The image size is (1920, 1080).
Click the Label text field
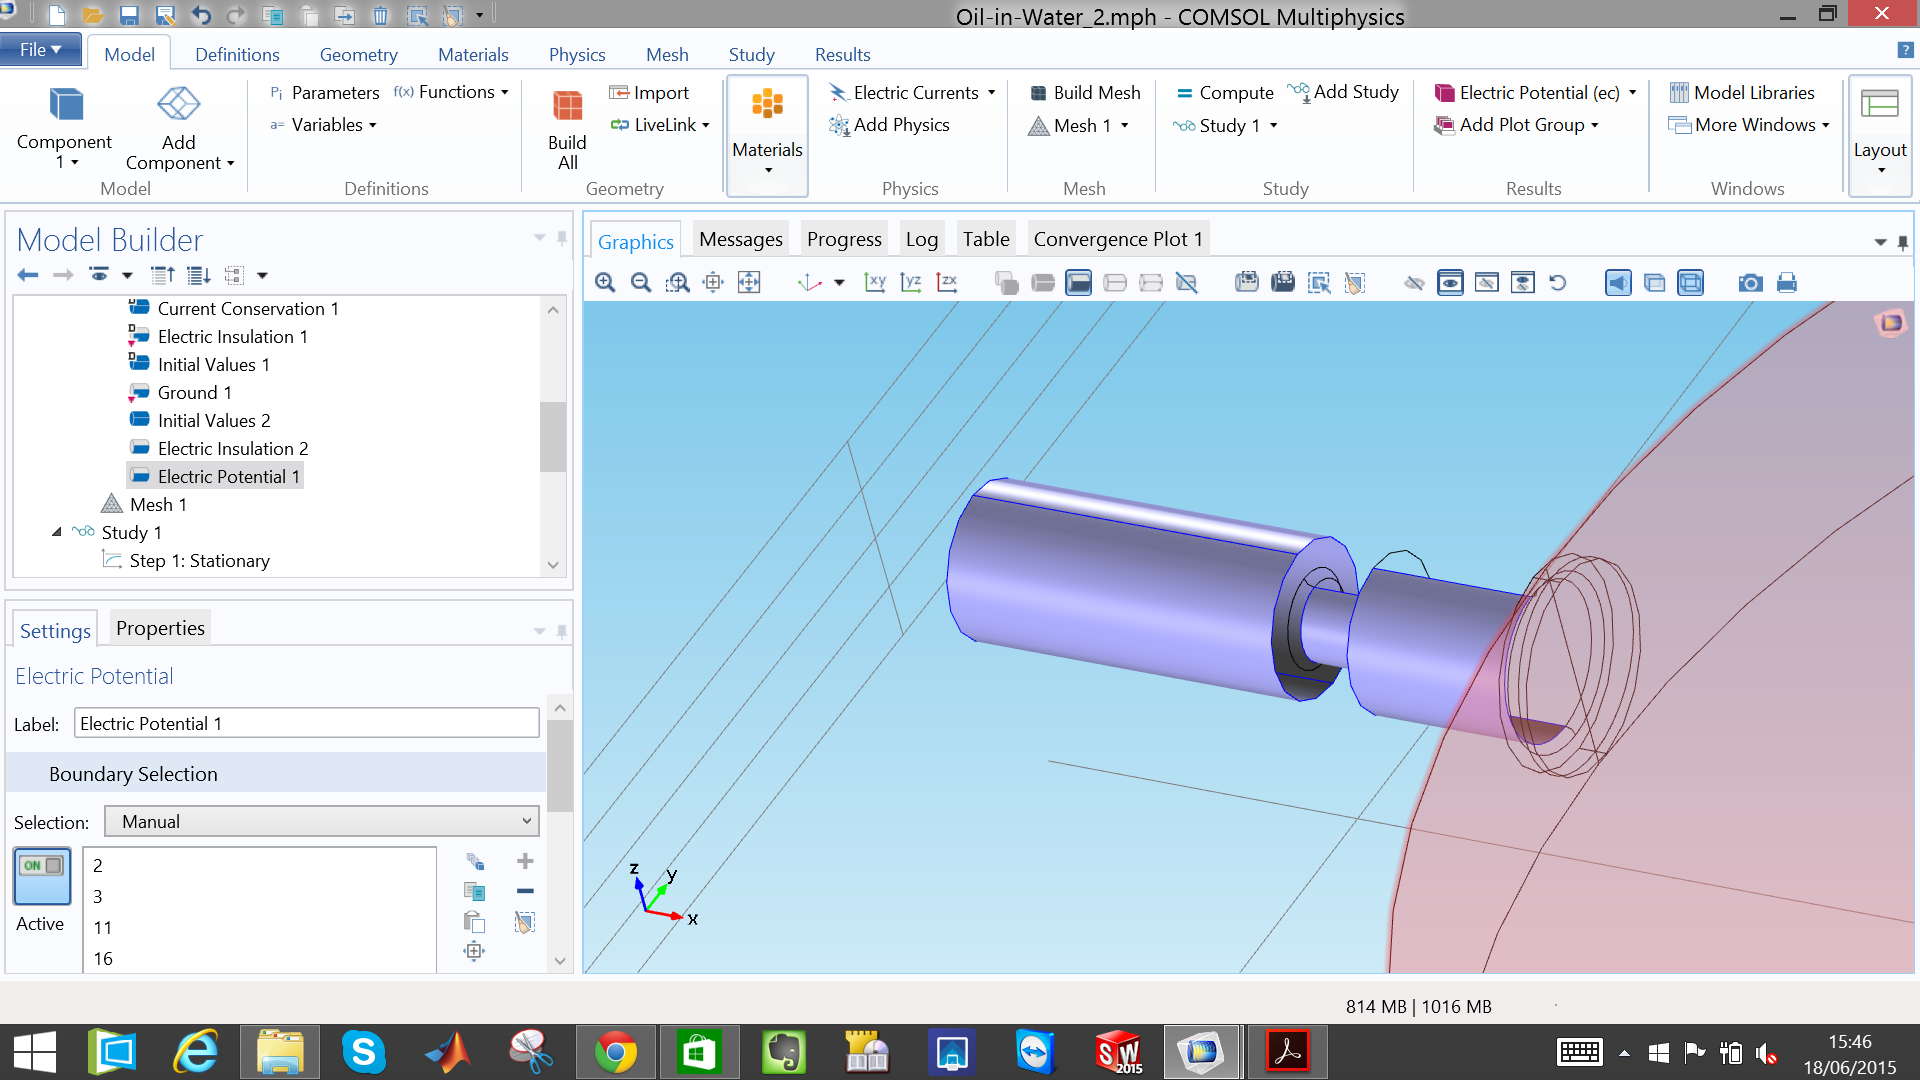coord(306,724)
